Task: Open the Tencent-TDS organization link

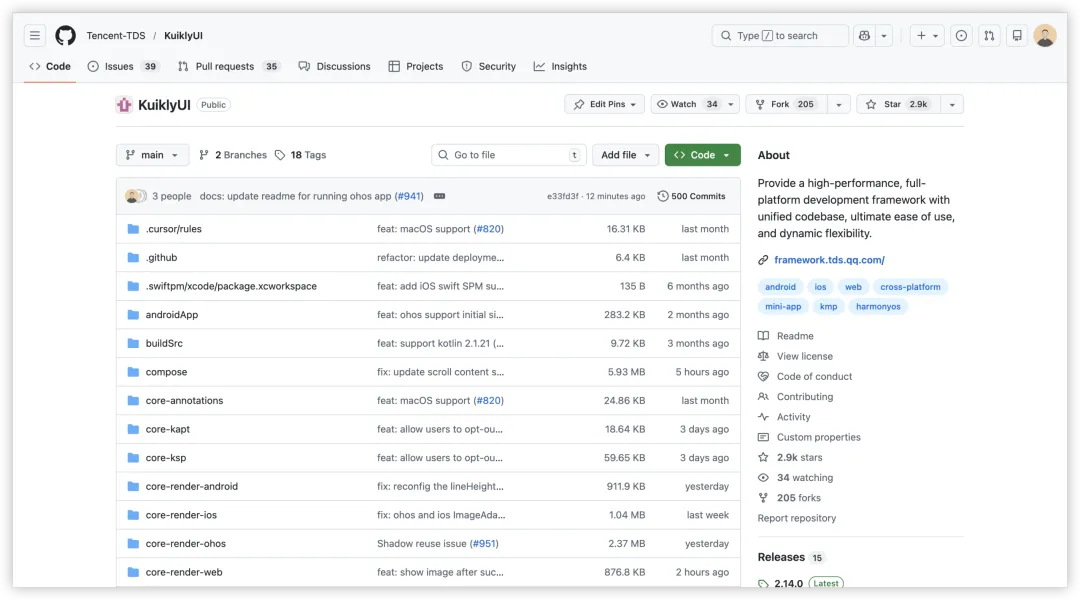Action: [x=116, y=35]
